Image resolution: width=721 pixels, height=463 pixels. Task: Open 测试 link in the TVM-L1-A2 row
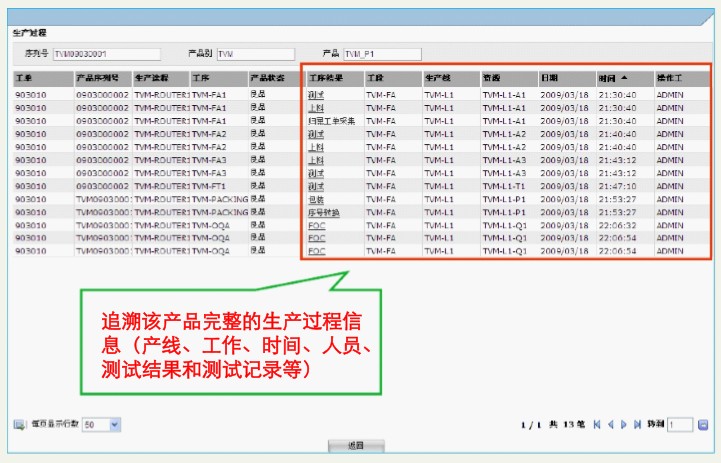tap(316, 134)
